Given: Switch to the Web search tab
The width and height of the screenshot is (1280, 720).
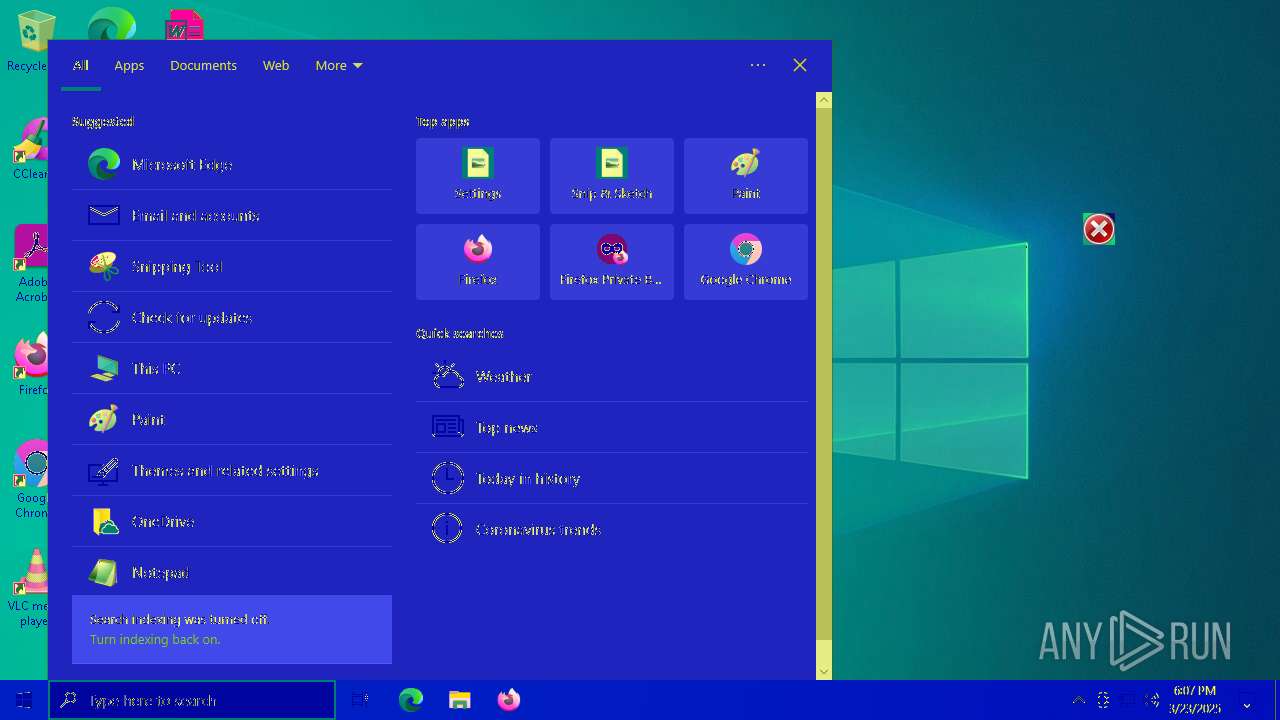Looking at the screenshot, I should click(x=276, y=65).
